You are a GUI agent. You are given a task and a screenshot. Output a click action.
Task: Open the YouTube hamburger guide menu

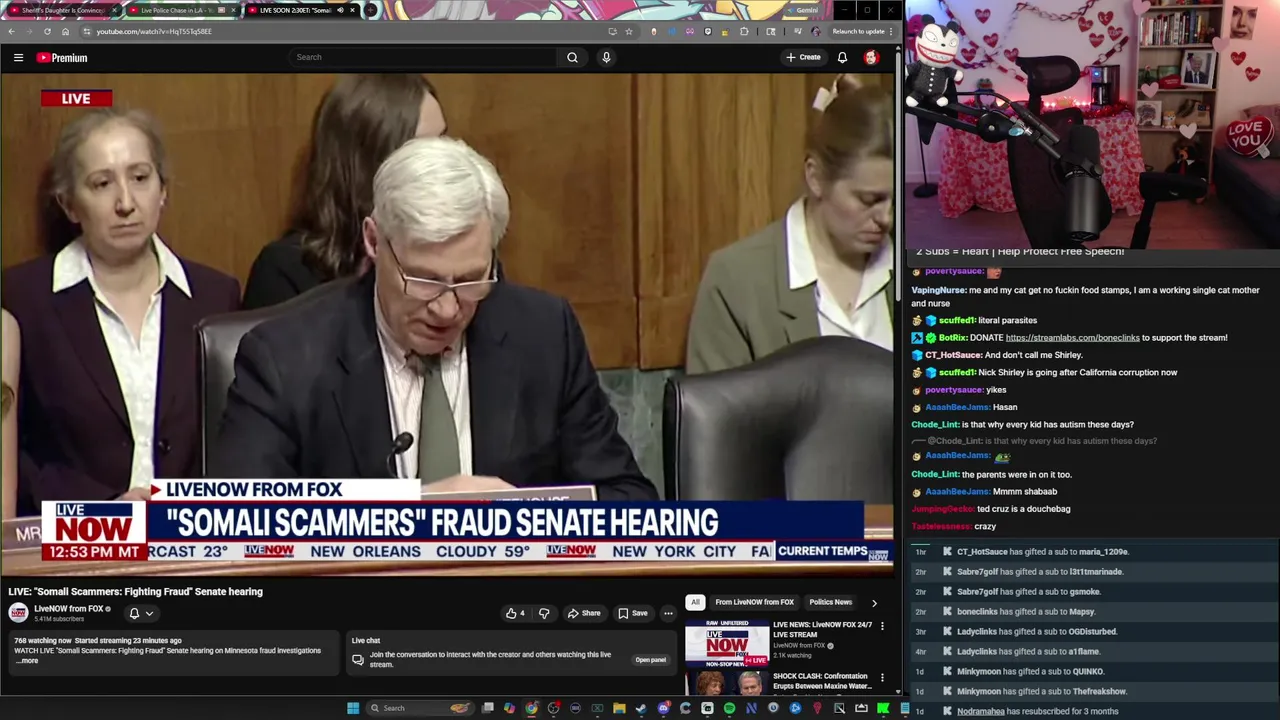(18, 58)
